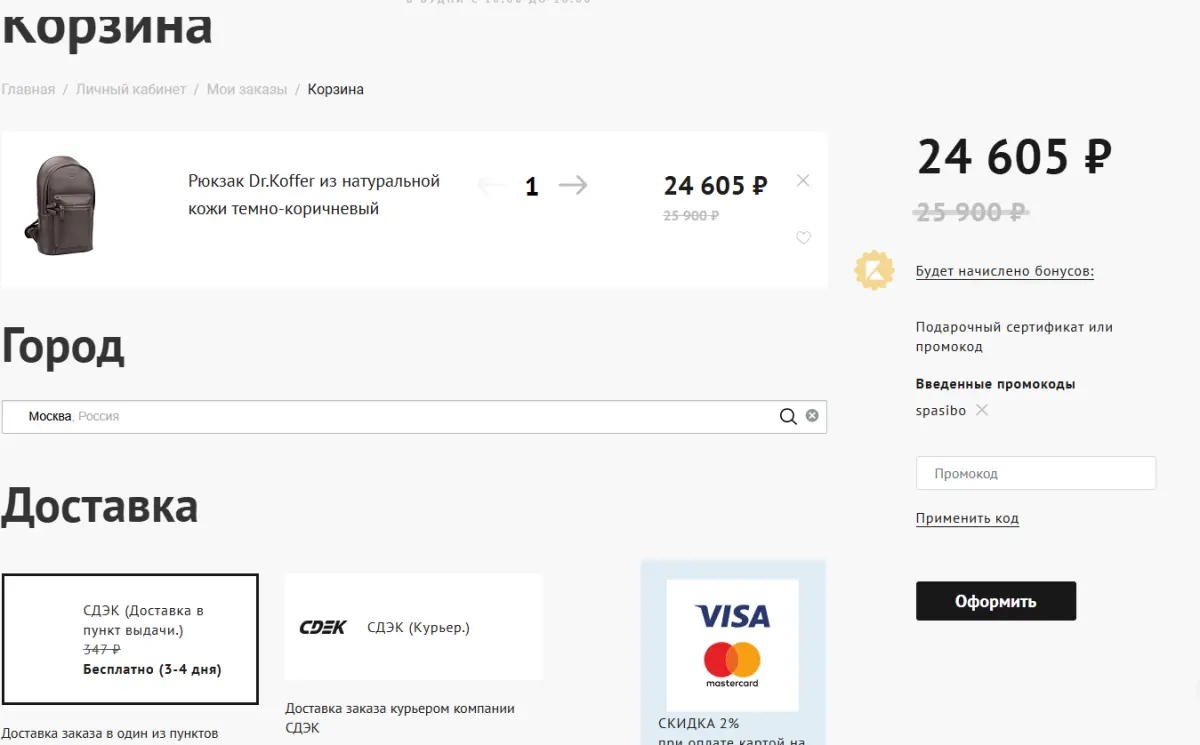Go to Личный кабинет breadcrumb

tap(131, 89)
